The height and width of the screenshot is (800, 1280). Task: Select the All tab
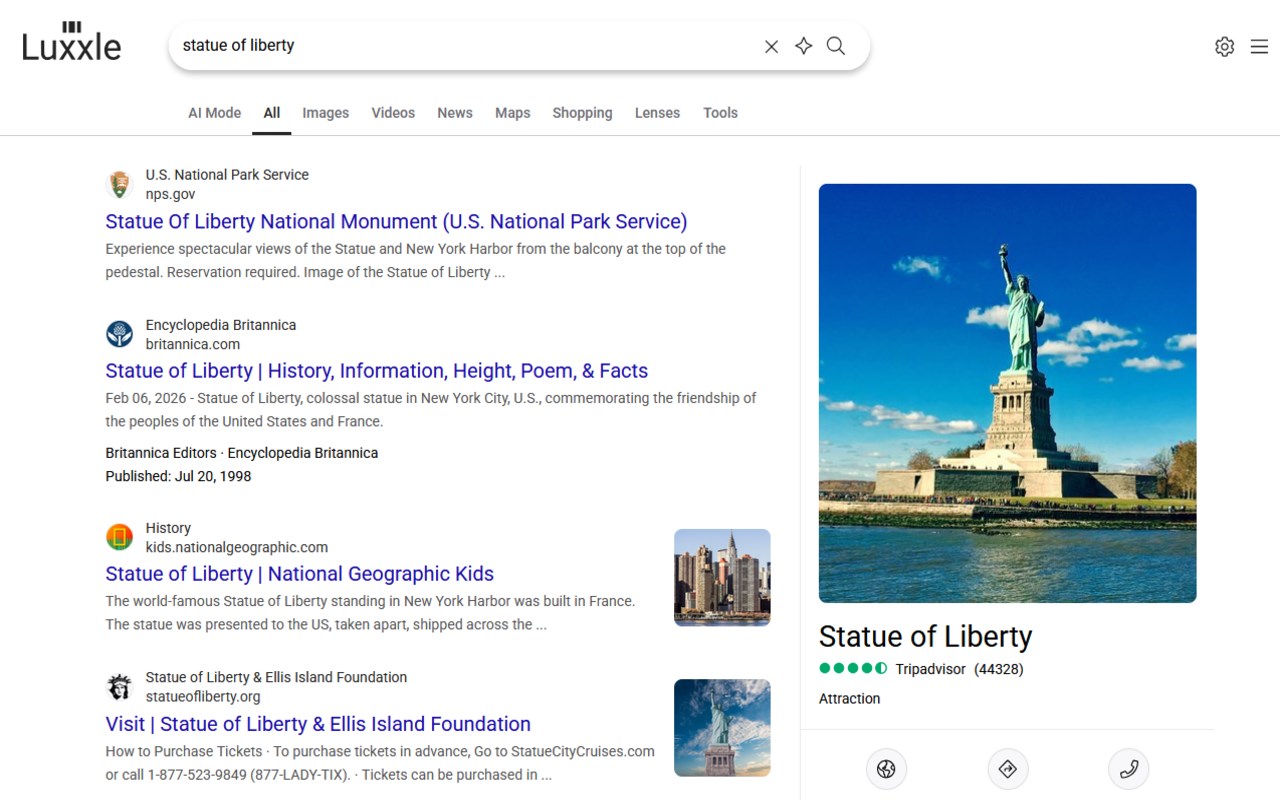(272, 113)
